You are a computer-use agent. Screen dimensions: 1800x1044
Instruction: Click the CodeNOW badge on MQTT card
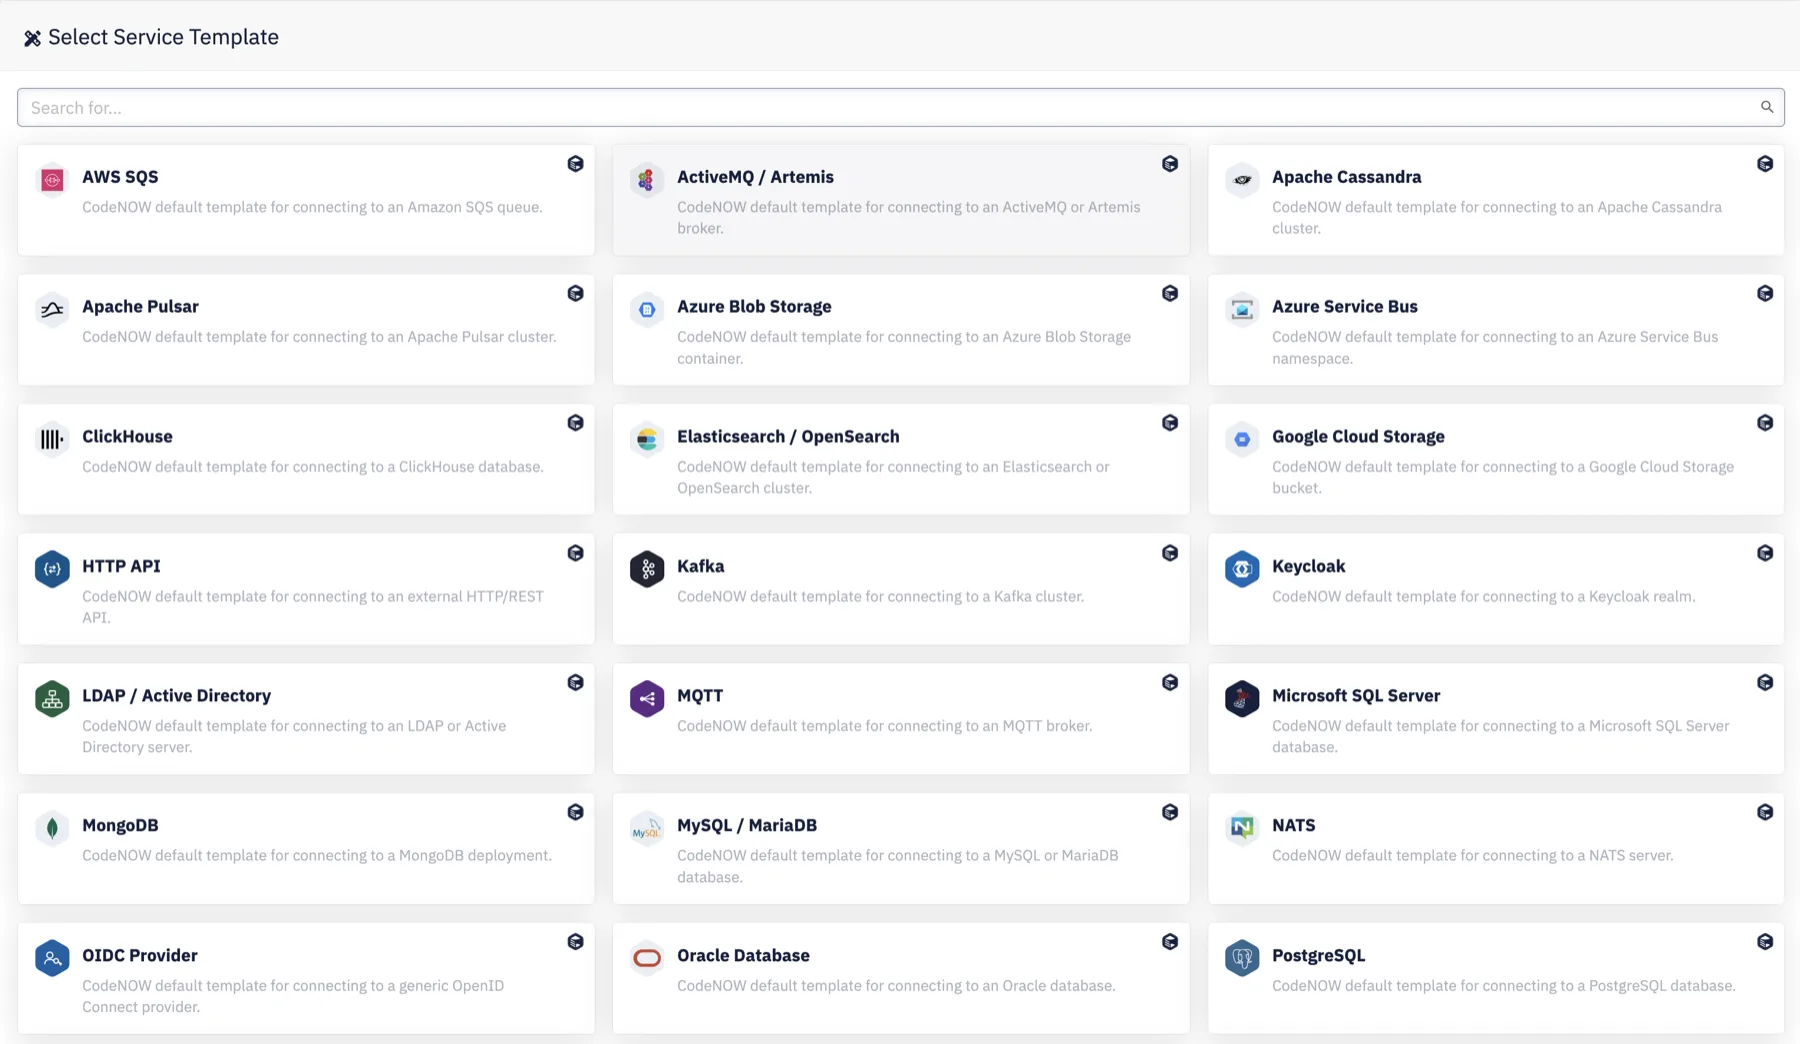pyautogui.click(x=1170, y=683)
